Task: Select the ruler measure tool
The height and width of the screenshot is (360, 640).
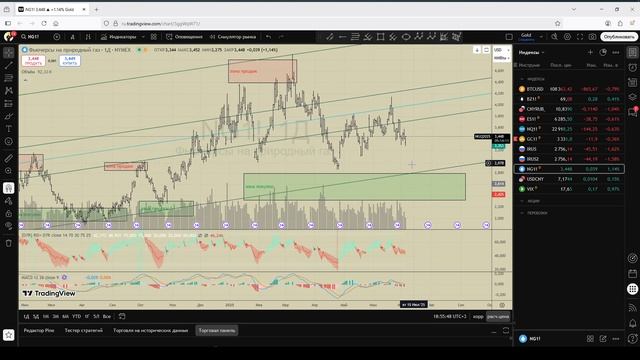Action: point(9,158)
